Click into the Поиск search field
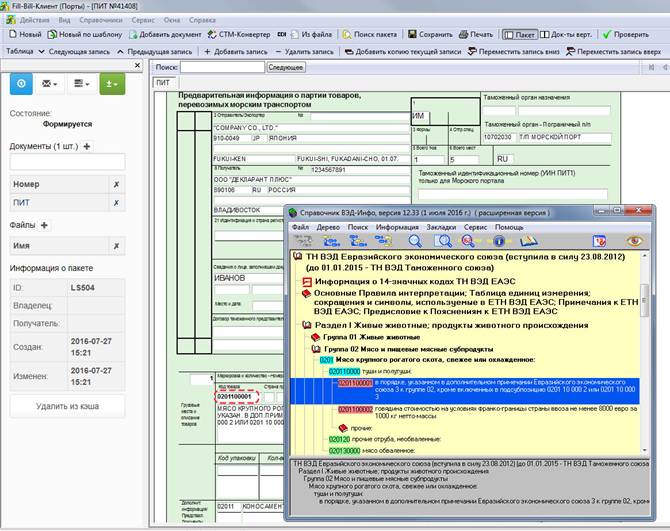 coord(222,67)
